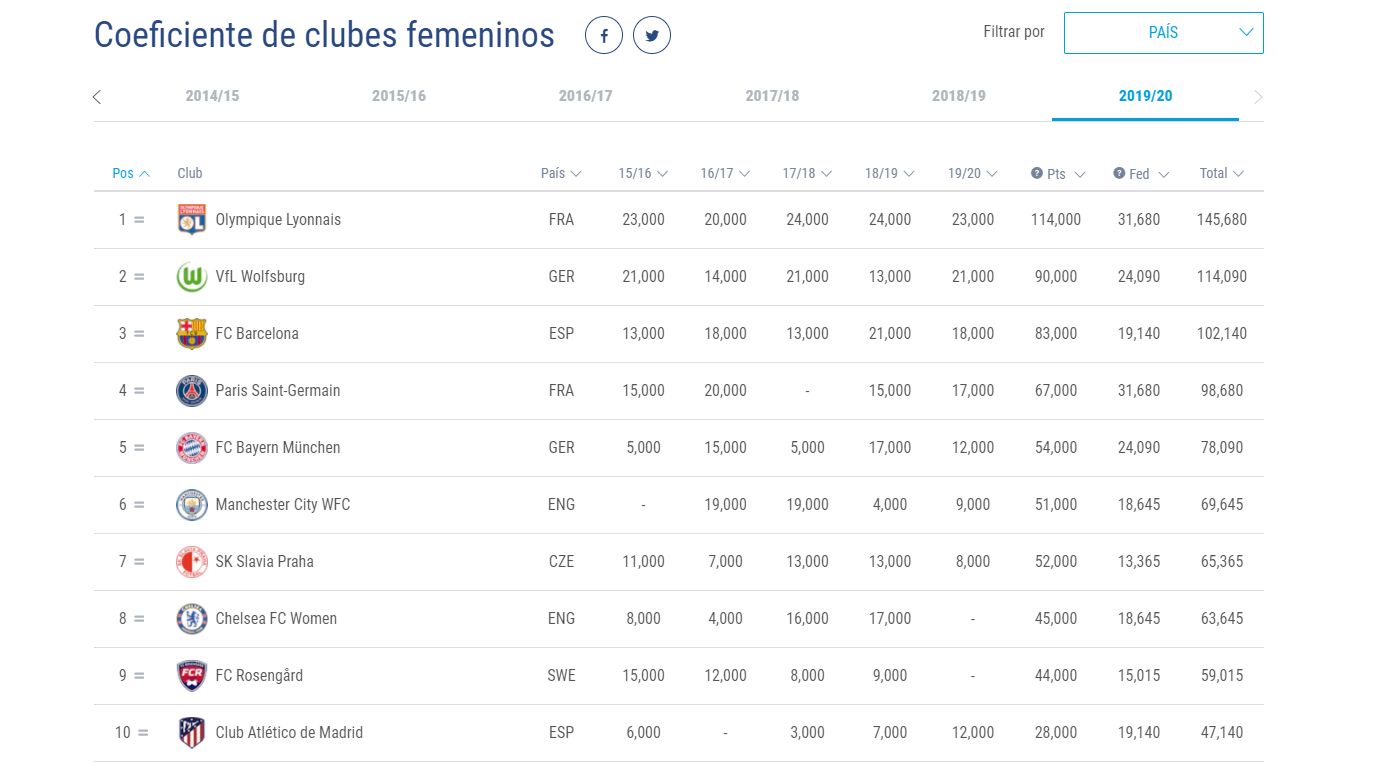Screen dimensions: 1378x763
Task: Switch to the 2014/15 season tab
Action: coord(212,96)
